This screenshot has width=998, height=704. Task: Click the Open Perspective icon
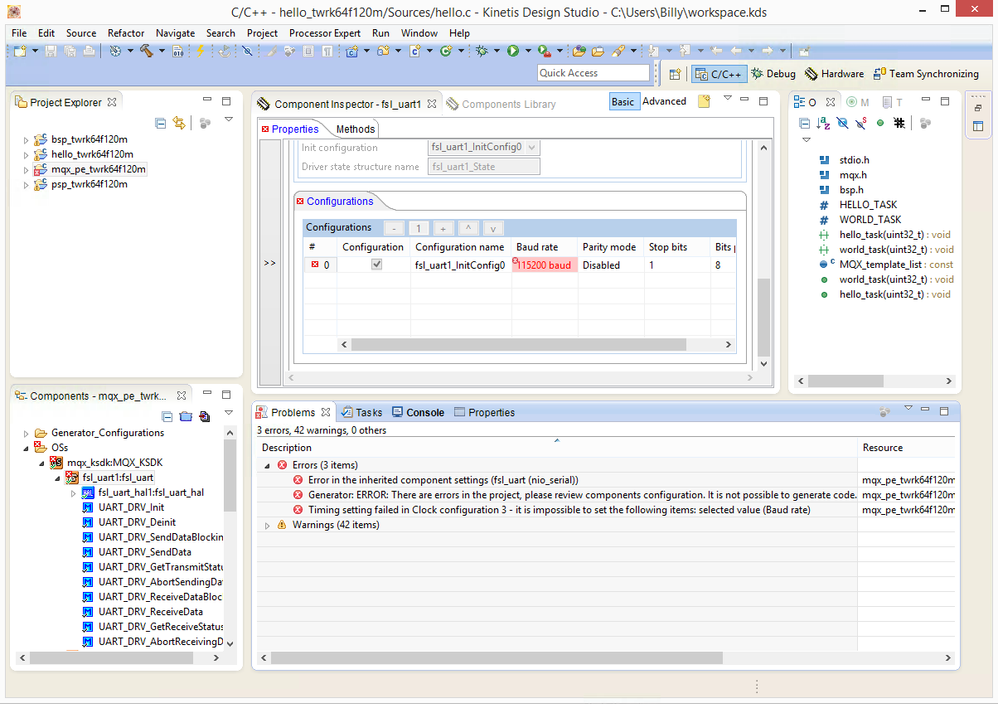pos(675,74)
